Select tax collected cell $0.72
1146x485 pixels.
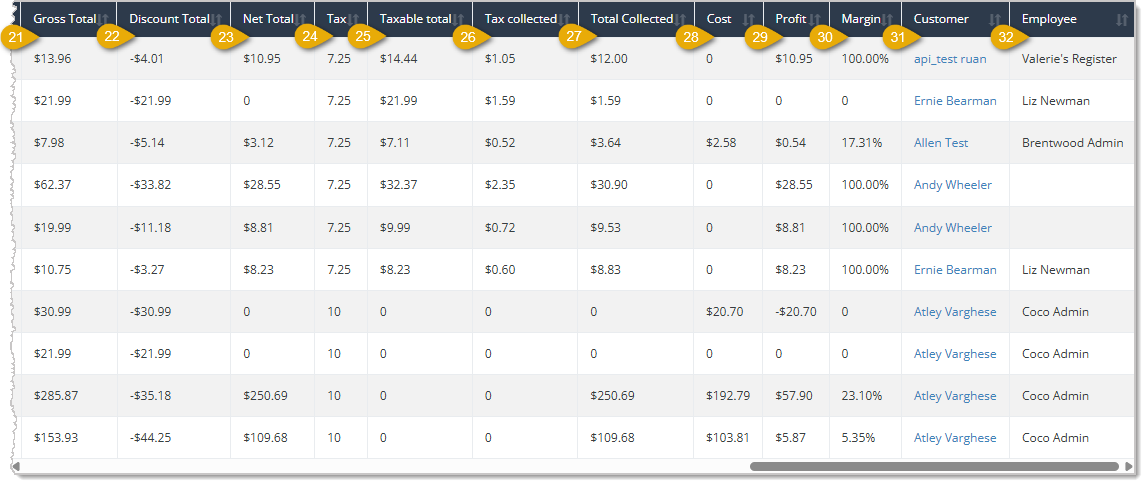coord(500,227)
